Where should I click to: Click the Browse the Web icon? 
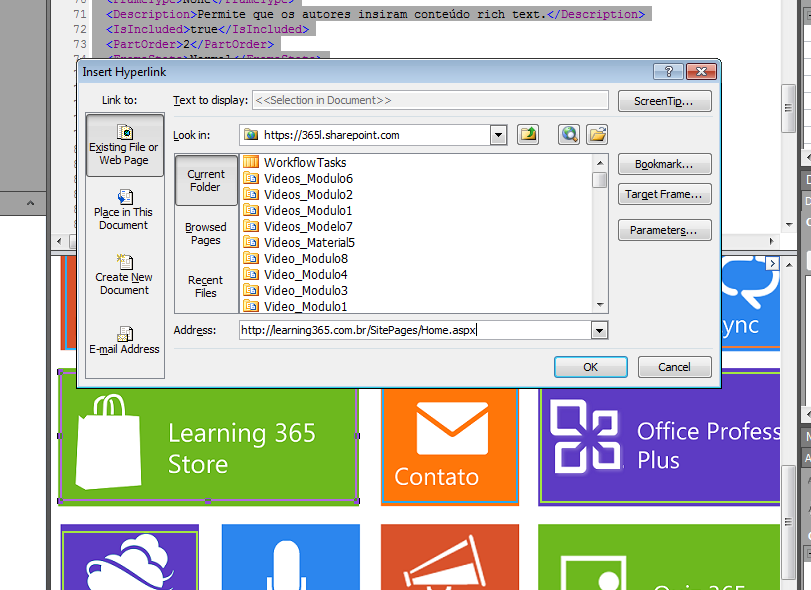point(569,135)
